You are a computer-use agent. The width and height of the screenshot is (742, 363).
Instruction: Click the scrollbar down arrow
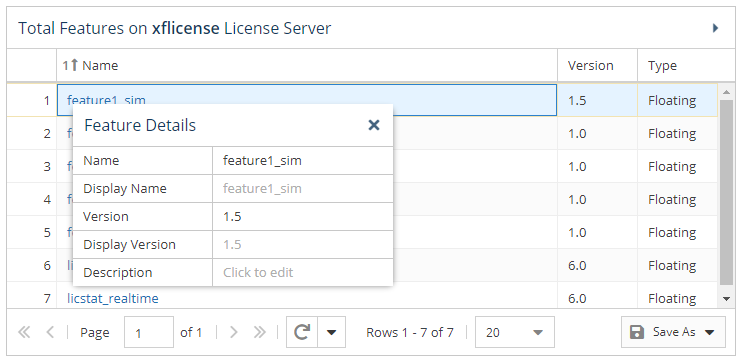click(x=726, y=298)
